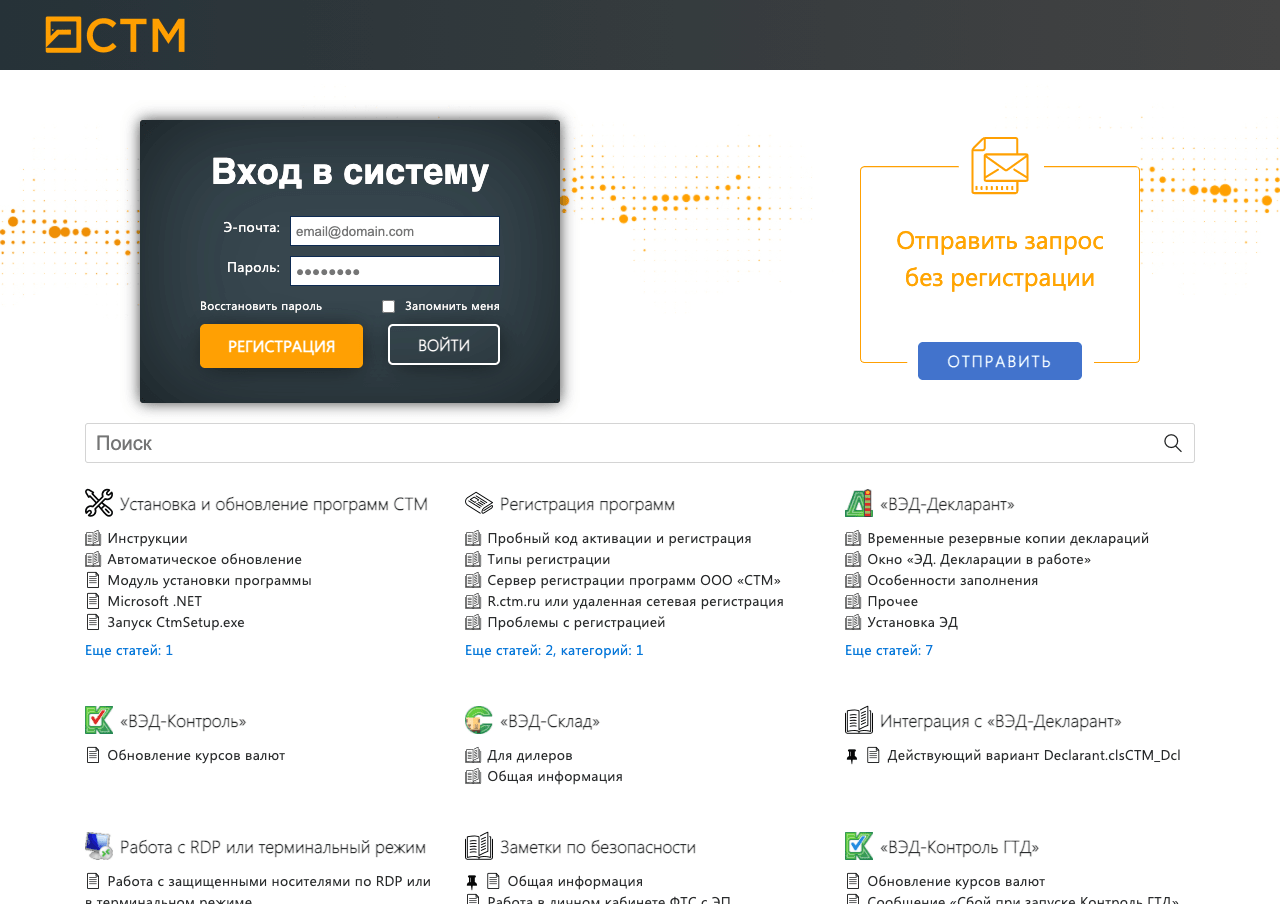The image size is (1280, 904).
Task: Click the CTM logo in header
Action: point(115,35)
